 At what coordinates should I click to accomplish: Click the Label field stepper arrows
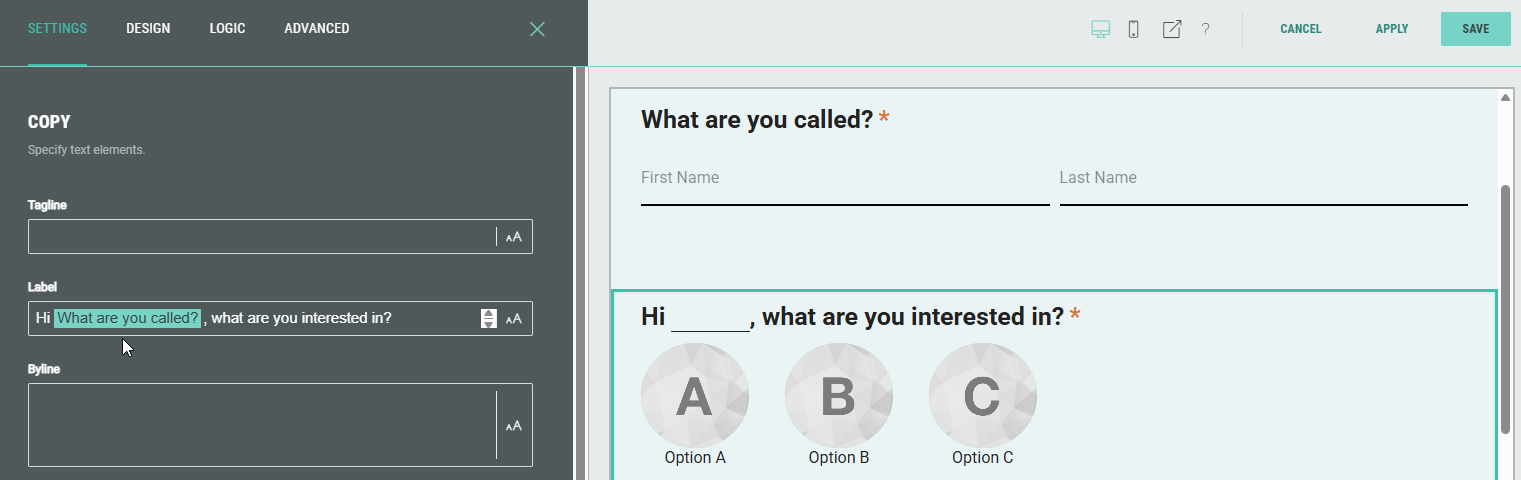click(x=488, y=319)
